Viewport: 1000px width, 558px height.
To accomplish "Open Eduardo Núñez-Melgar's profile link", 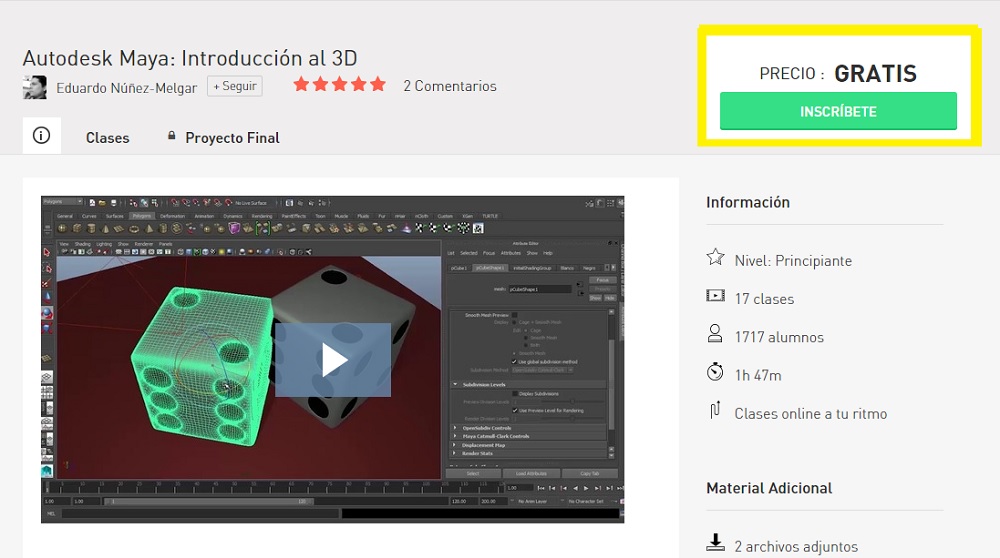I will tap(126, 88).
